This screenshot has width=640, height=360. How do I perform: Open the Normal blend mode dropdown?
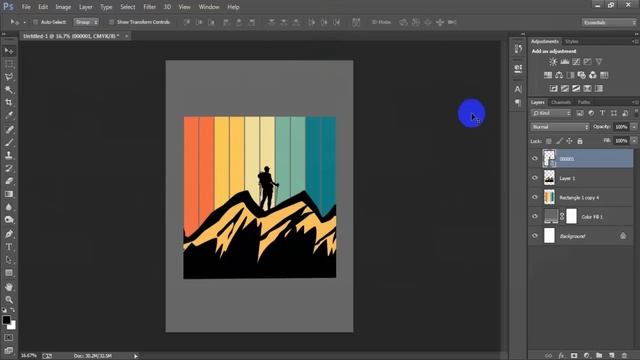[x=560, y=127]
